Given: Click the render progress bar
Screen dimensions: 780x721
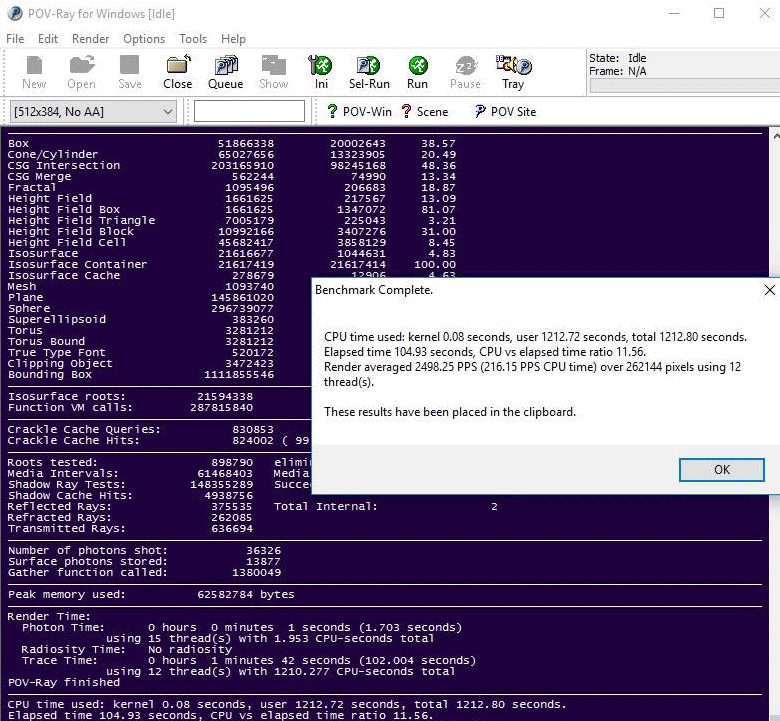Looking at the screenshot, I should click(684, 86).
